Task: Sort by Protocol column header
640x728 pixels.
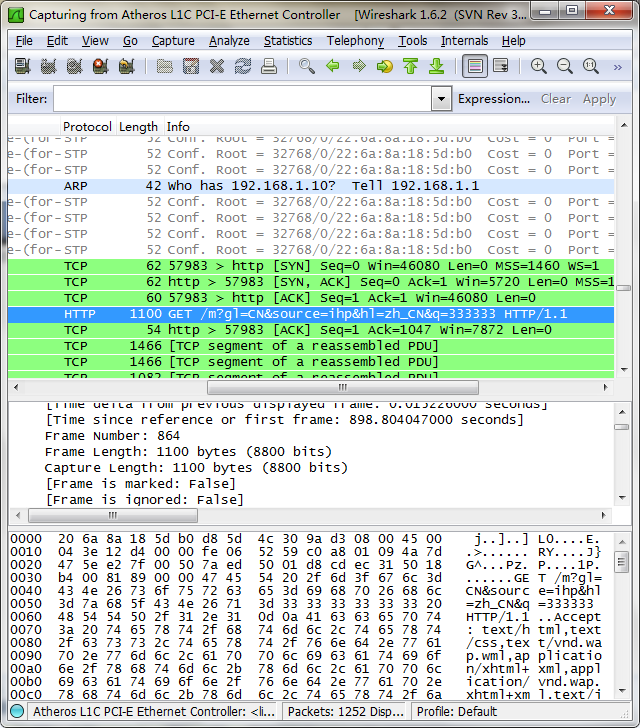Action: [x=87, y=127]
